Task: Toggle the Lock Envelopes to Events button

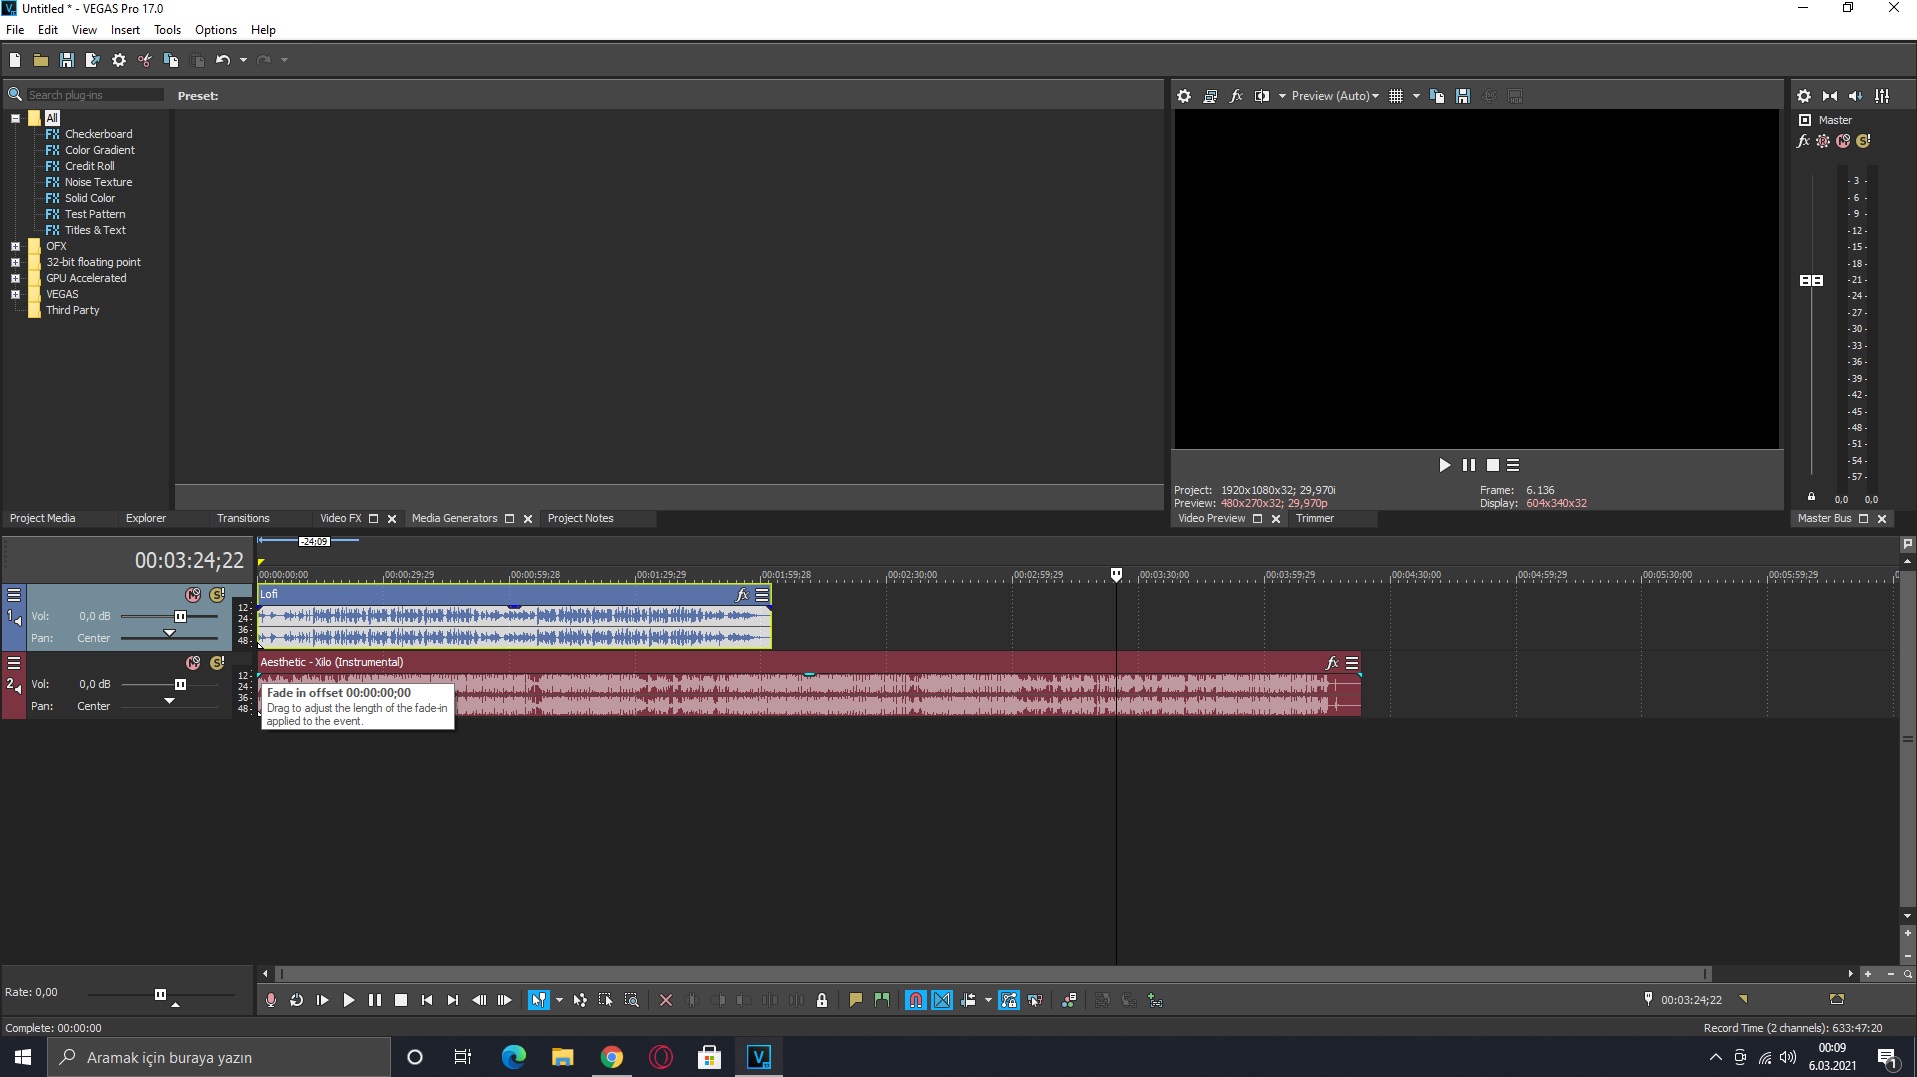Action: point(1009,1000)
